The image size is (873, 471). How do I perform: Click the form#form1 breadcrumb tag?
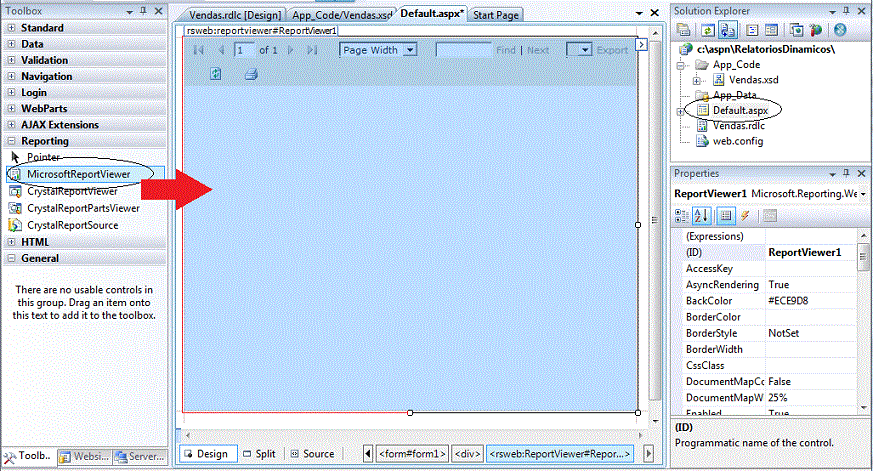tap(411, 454)
